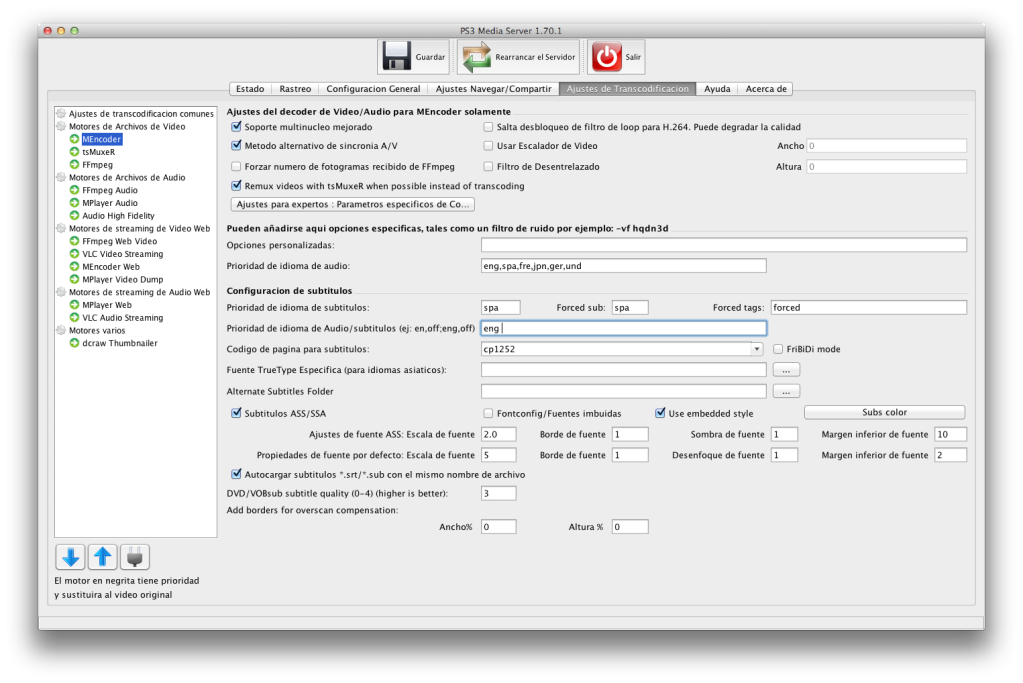Click the Subs color button
Viewport: 1023px width, 683px height.
884,412
